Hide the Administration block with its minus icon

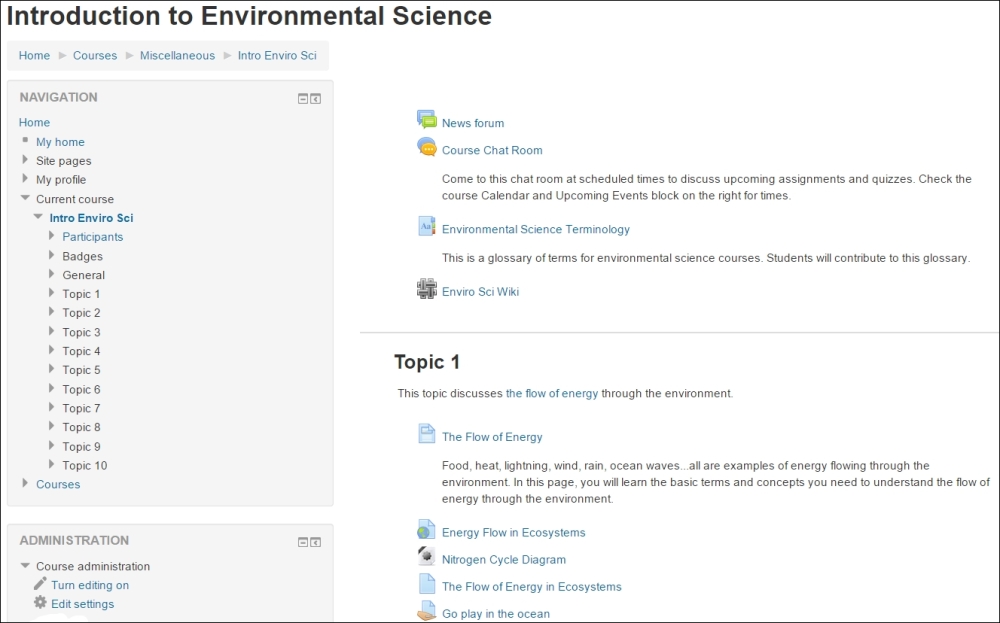[x=303, y=542]
